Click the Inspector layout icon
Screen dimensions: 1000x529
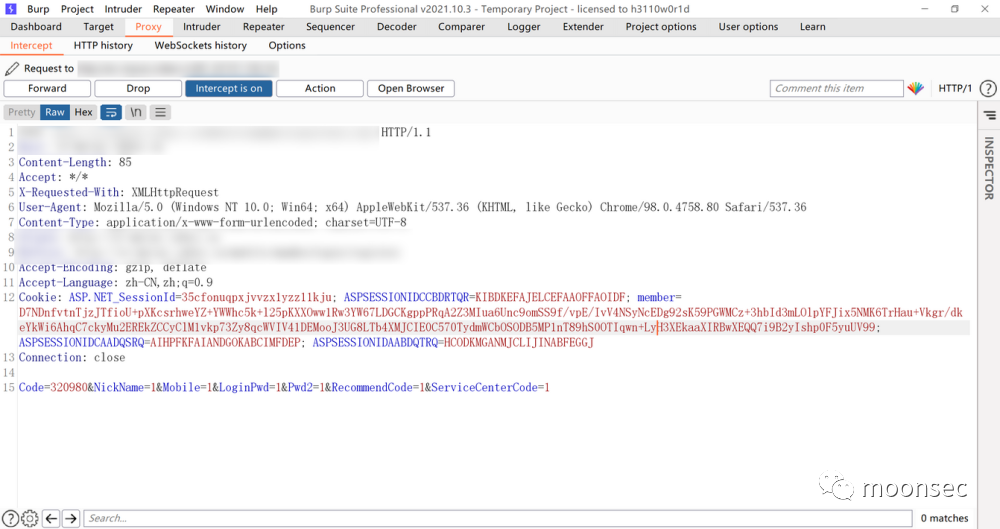point(990,115)
